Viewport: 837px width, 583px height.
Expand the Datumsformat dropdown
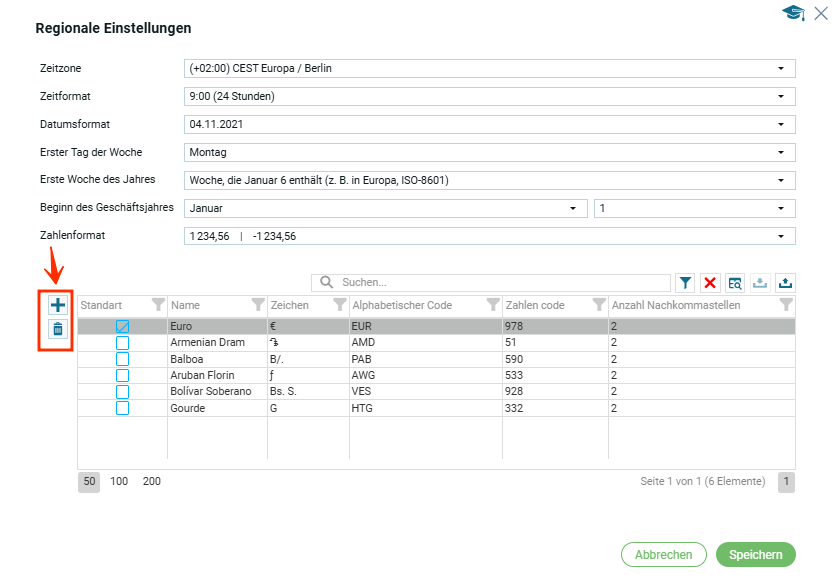click(x=780, y=125)
